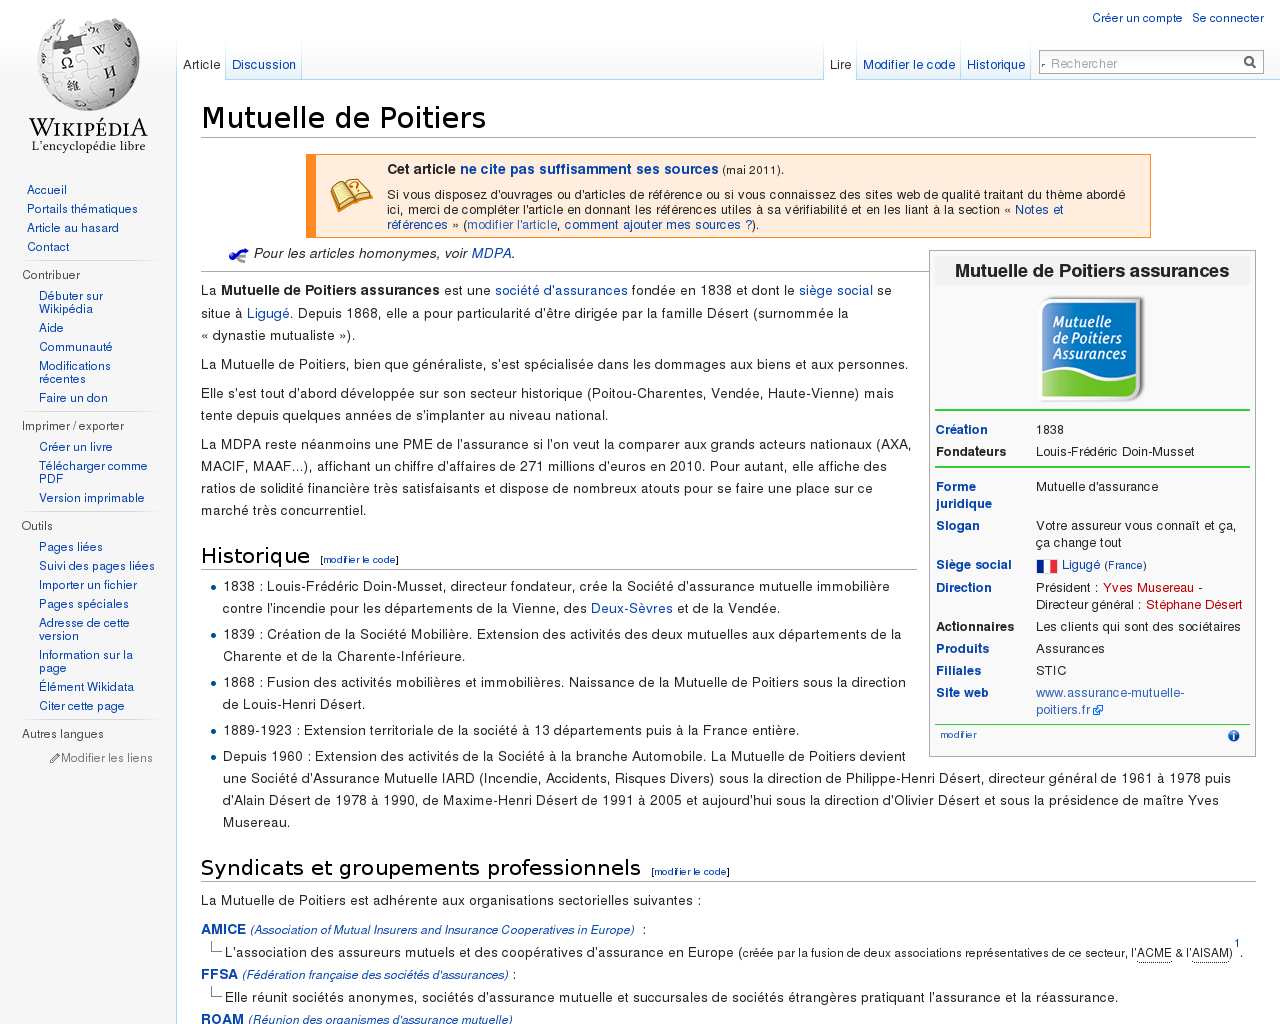The width and height of the screenshot is (1280, 1024).
Task: Open the Mutuelle de Poitiers Assurances logo image
Action: pyautogui.click(x=1092, y=349)
